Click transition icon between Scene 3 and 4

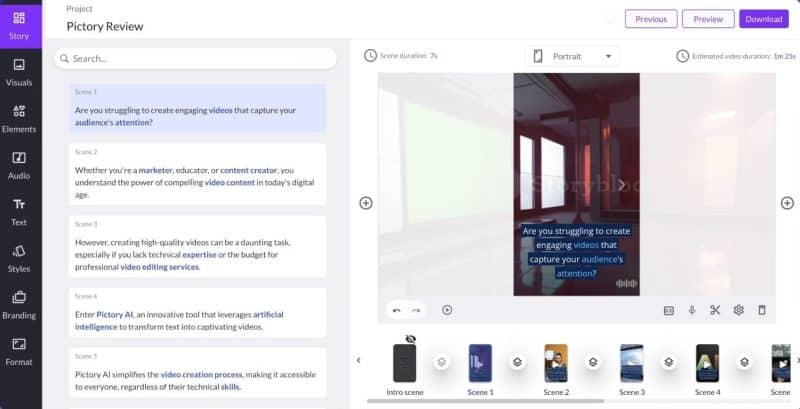click(x=669, y=362)
